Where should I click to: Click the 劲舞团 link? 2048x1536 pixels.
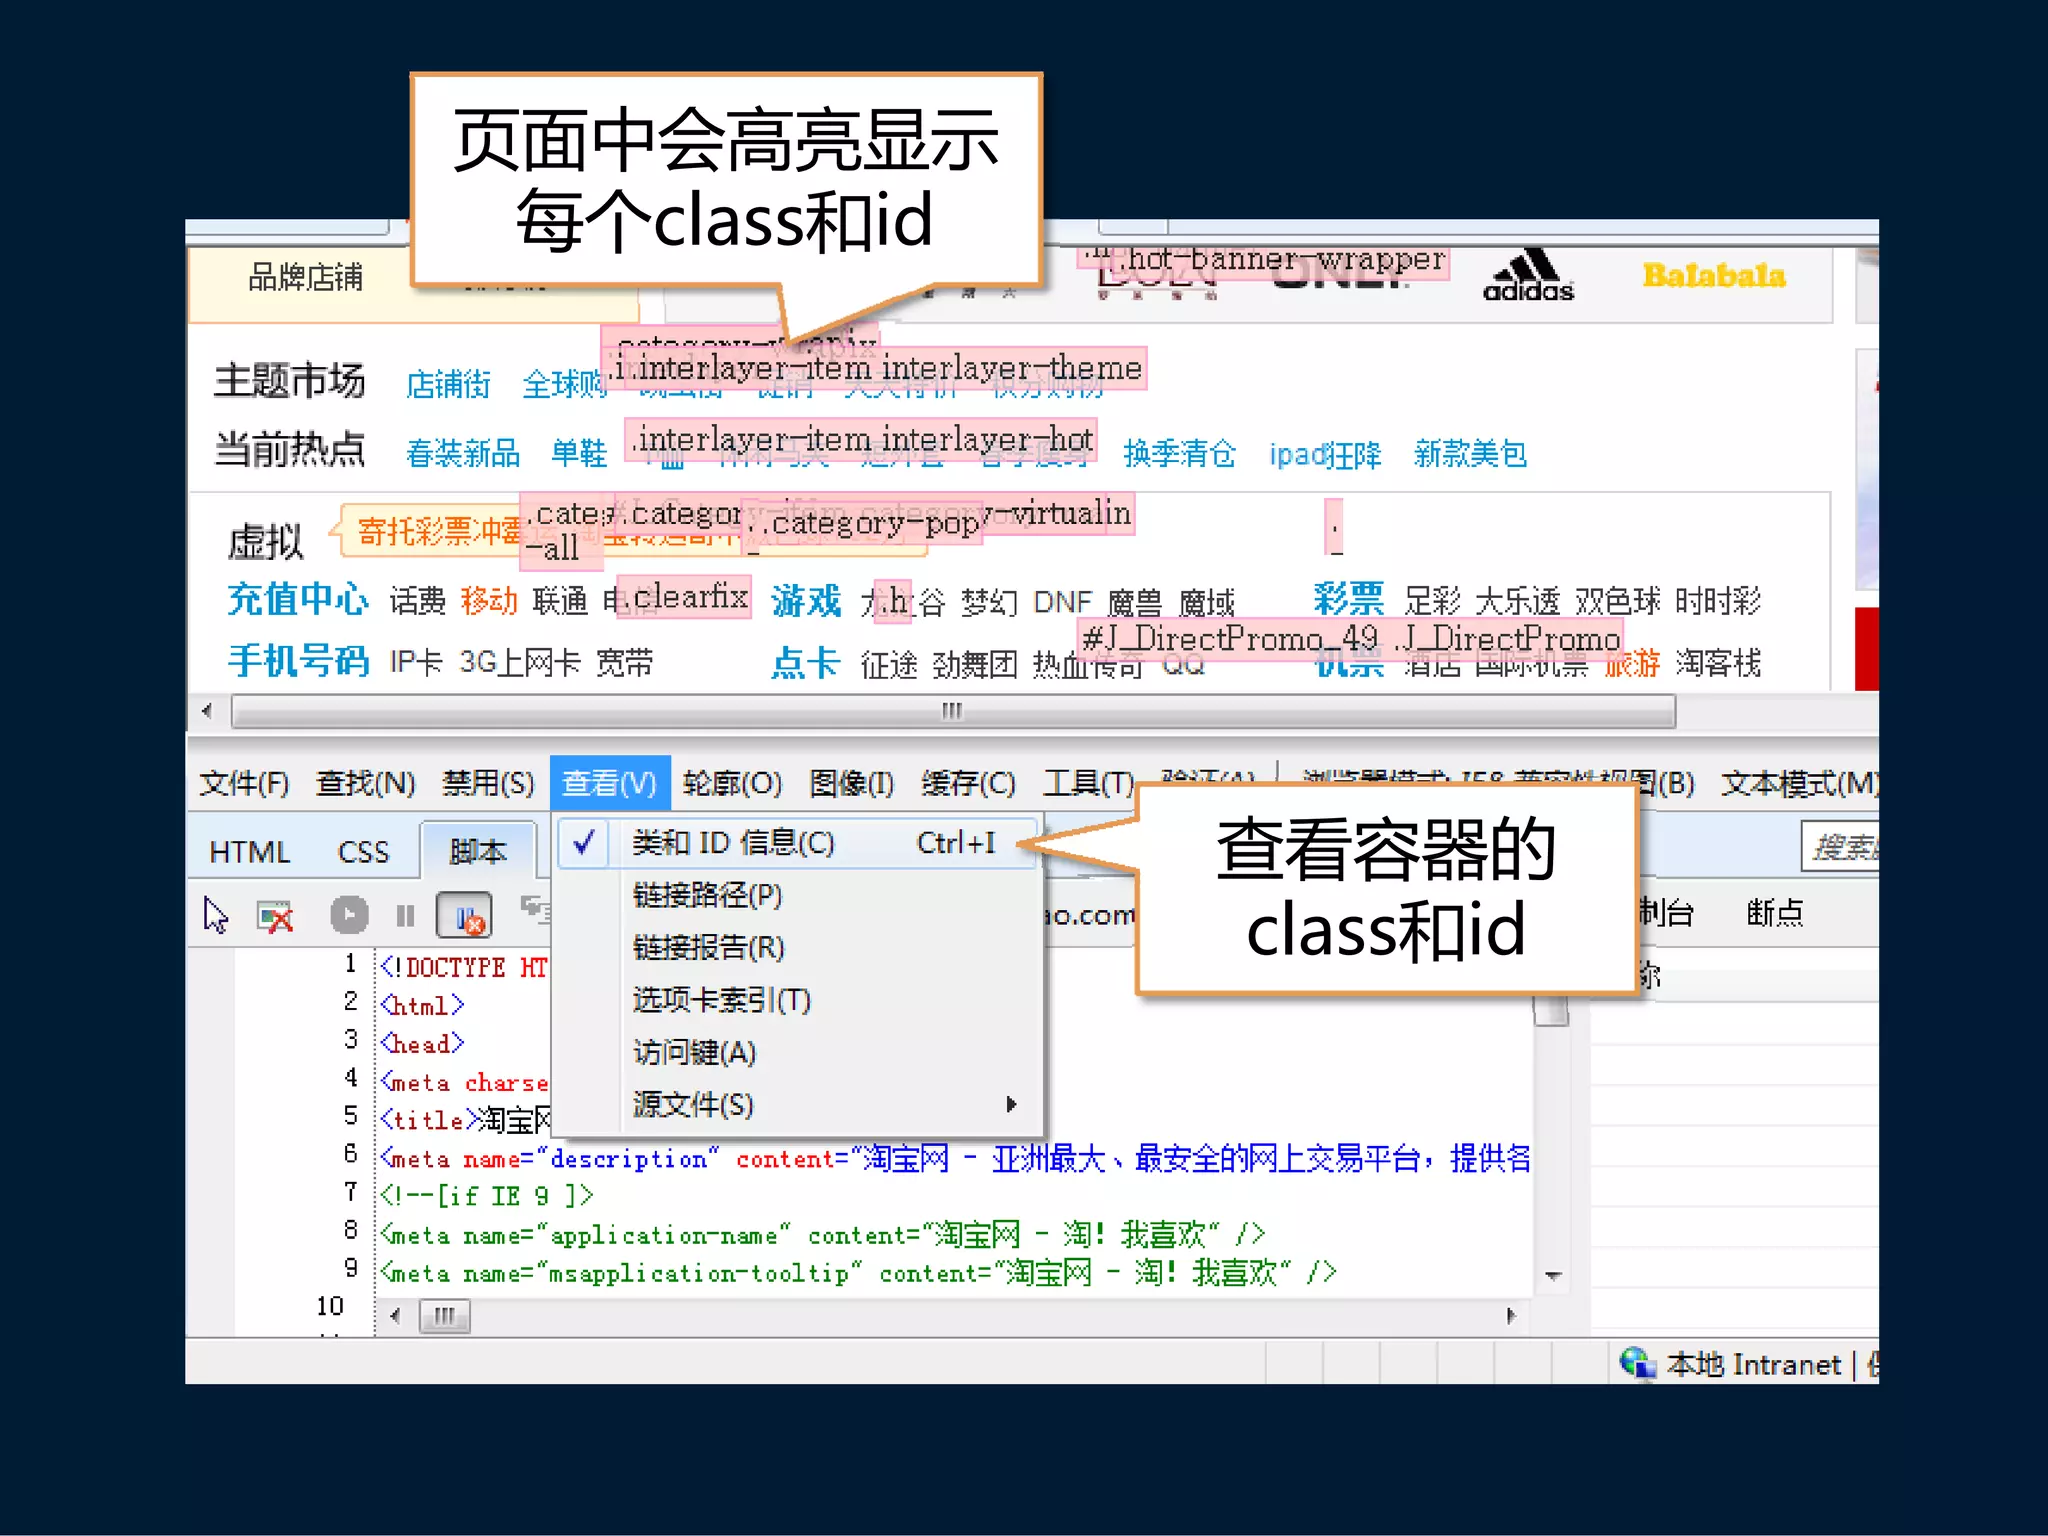tap(975, 663)
